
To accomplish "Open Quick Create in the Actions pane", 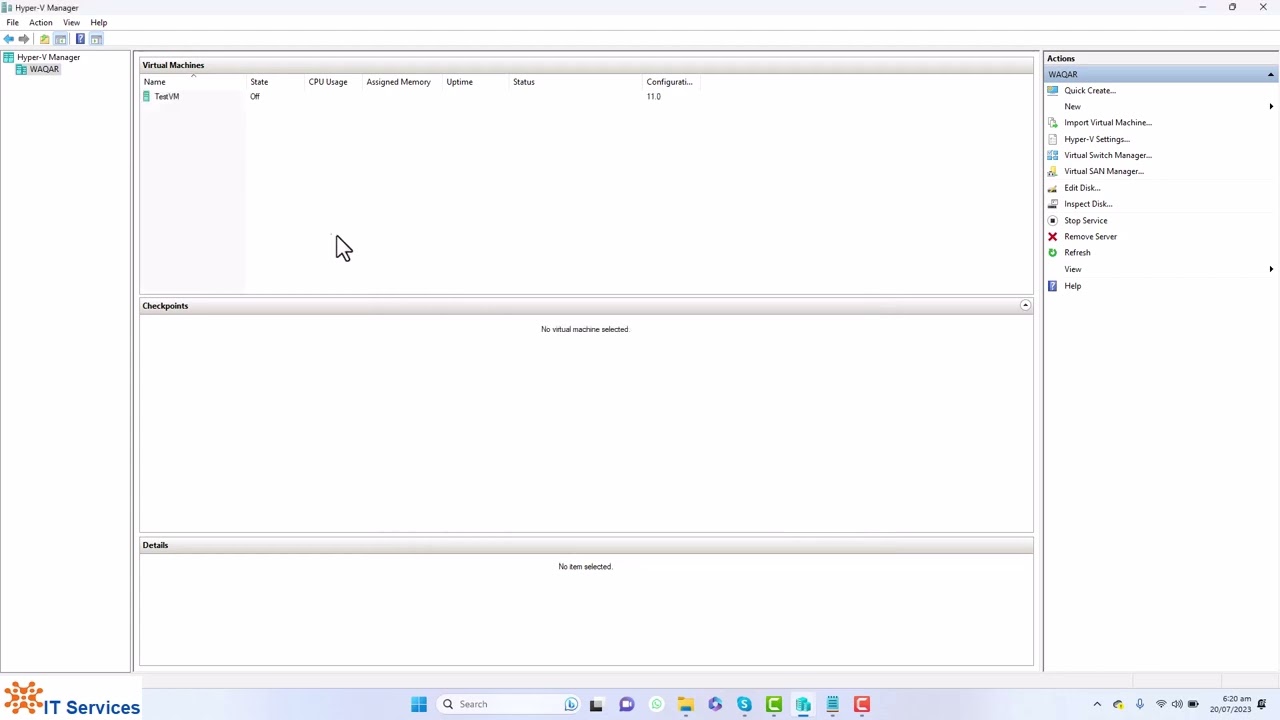I will click(1089, 90).
